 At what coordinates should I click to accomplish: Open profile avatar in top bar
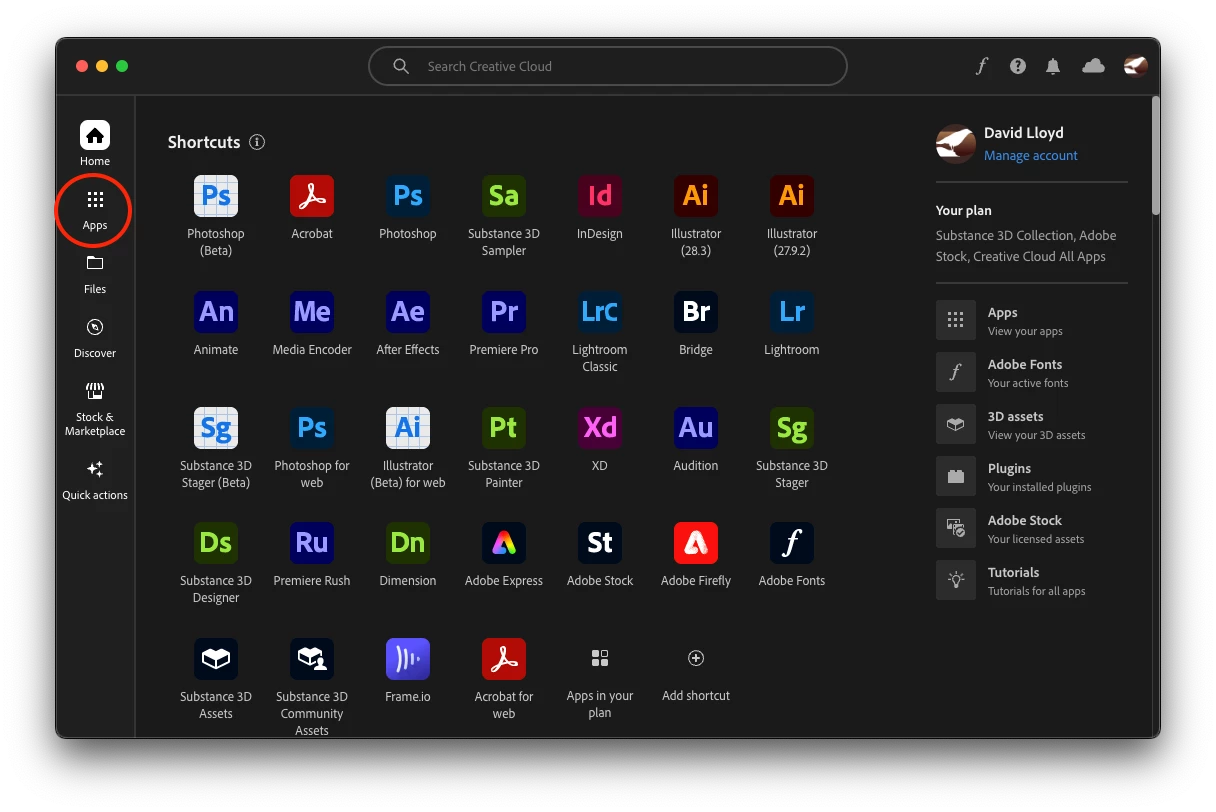tap(1135, 66)
